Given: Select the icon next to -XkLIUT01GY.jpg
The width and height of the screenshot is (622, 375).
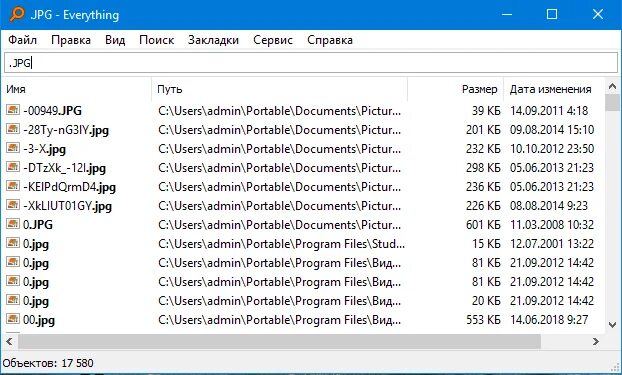Looking at the screenshot, I should (13, 205).
